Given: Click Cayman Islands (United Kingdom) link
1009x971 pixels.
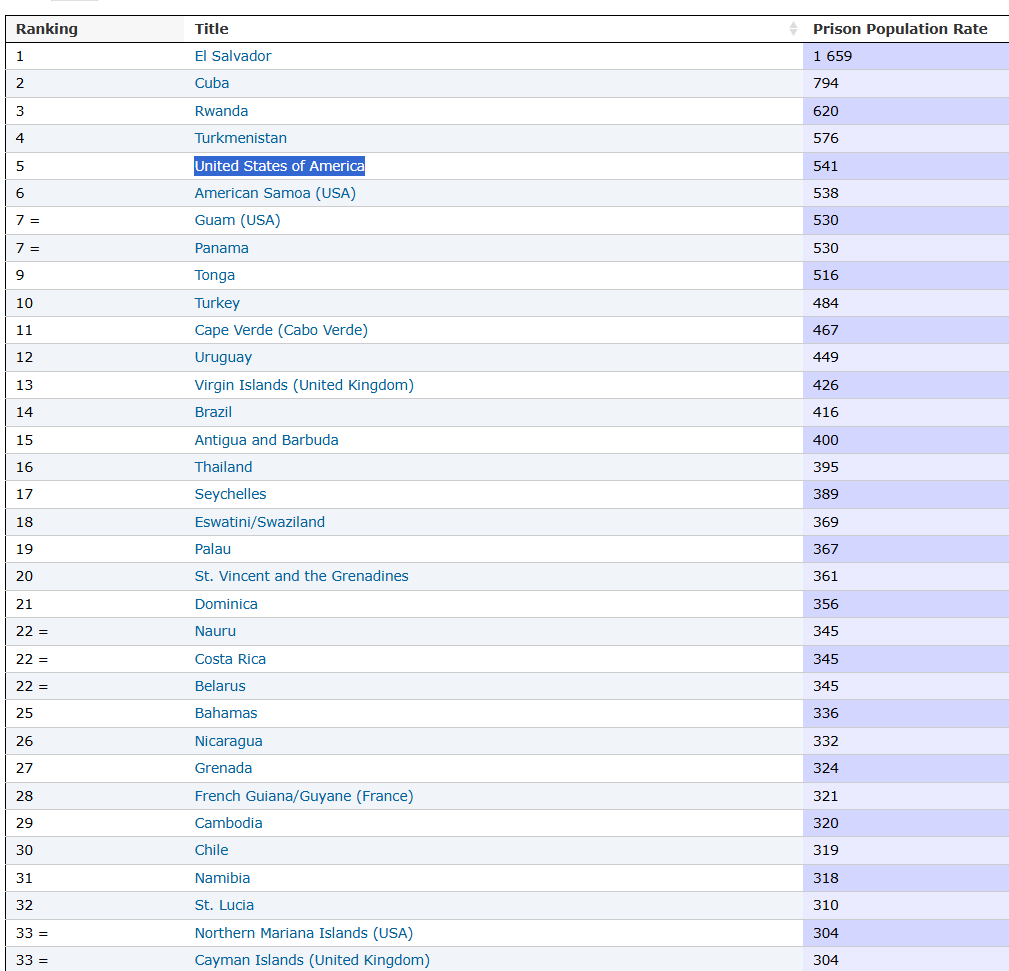Looking at the screenshot, I should pos(312,960).
